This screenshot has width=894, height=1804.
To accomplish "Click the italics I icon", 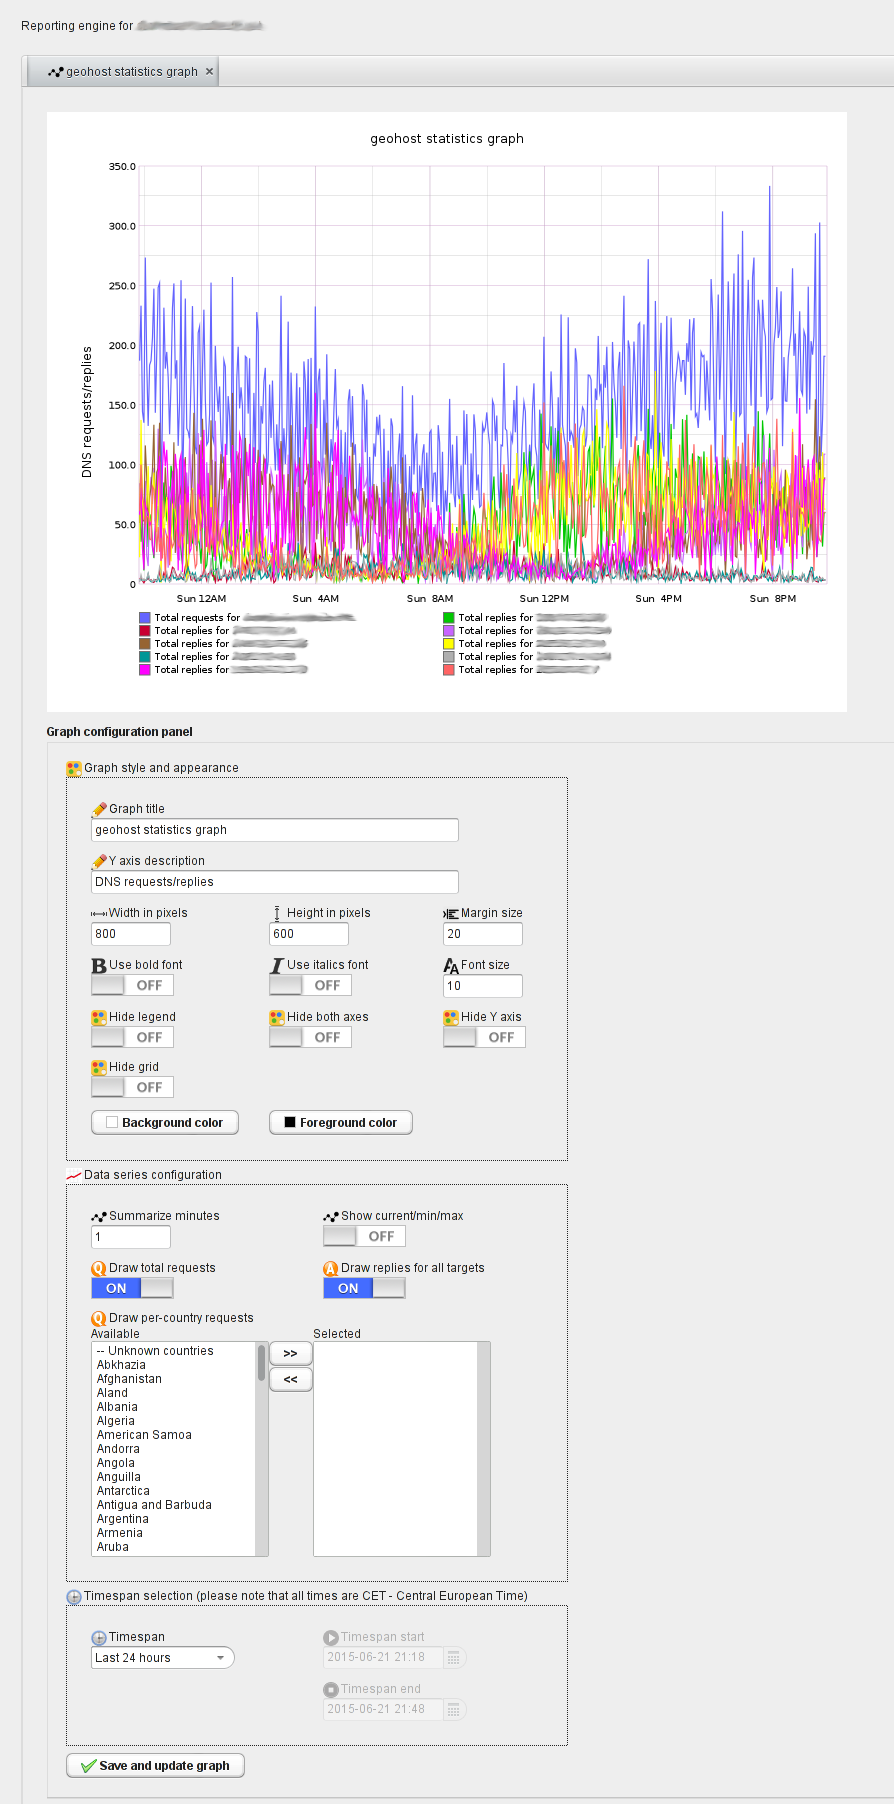I will 277,966.
